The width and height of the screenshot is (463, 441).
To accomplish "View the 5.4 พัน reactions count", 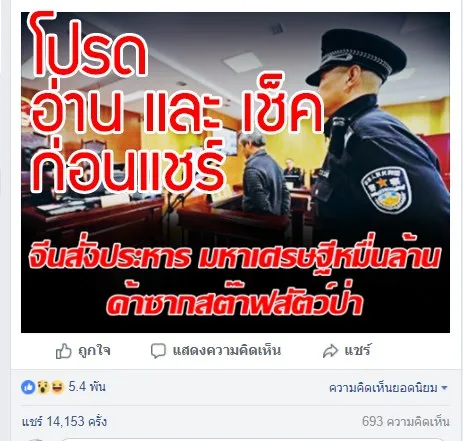I will point(87,387).
